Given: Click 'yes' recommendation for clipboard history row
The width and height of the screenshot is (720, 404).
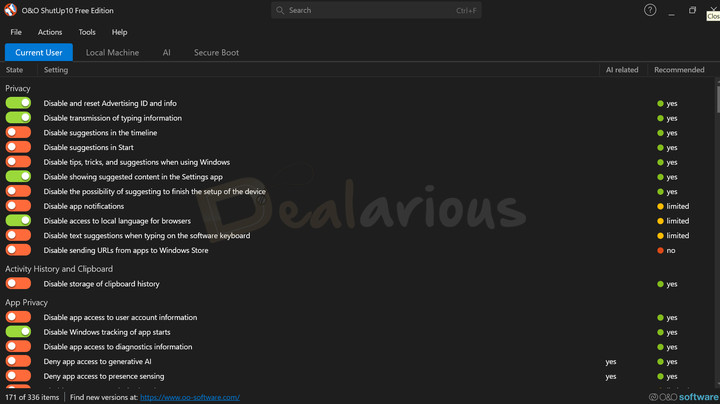Looking at the screenshot, I should (667, 284).
